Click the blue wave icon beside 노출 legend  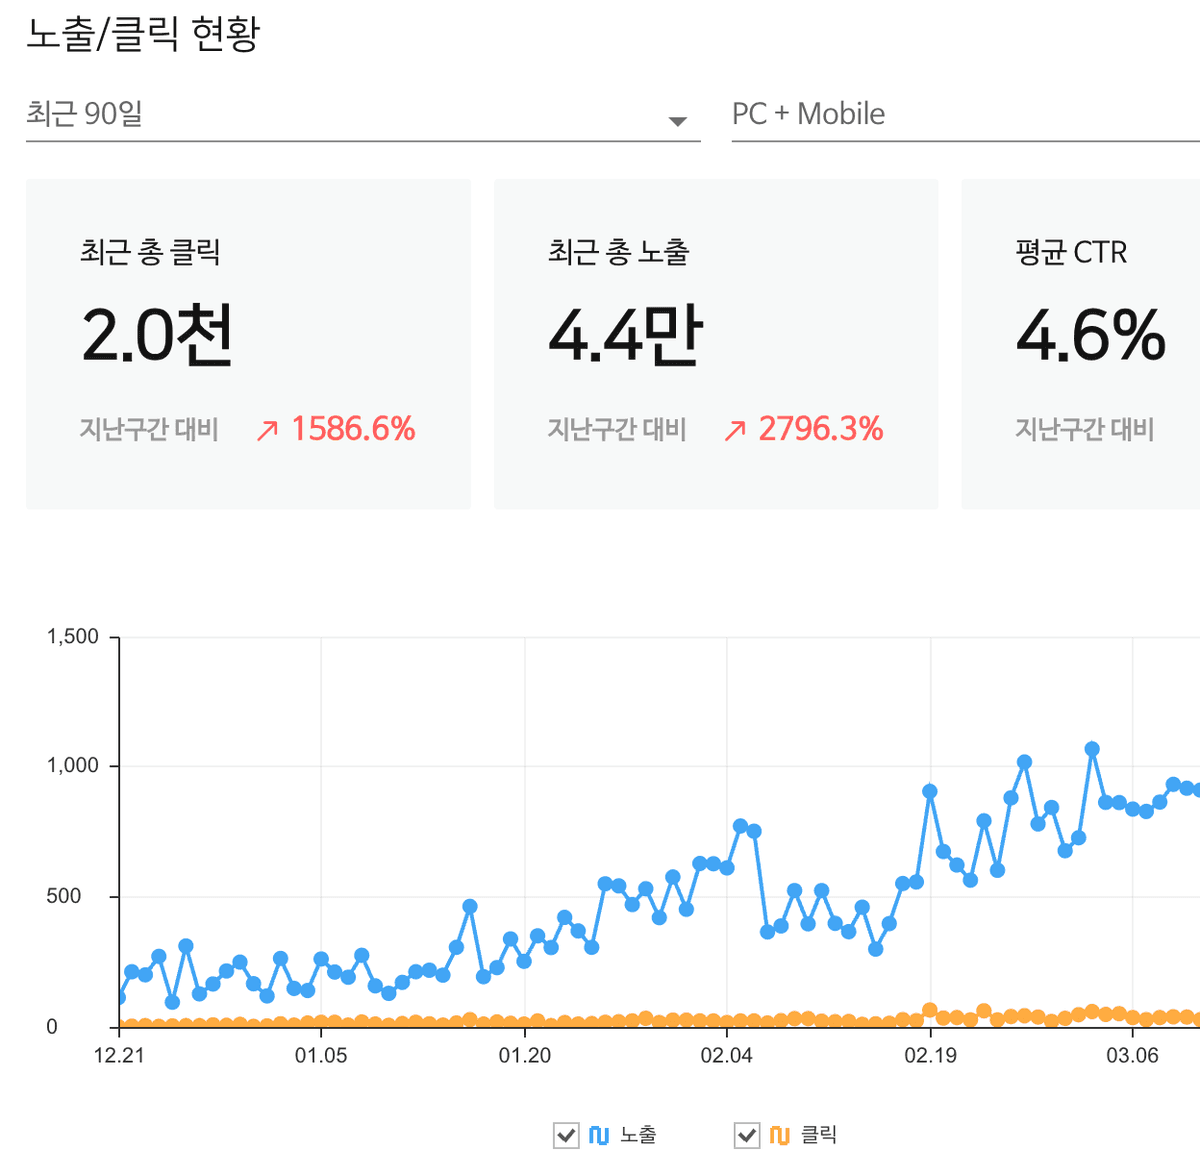[601, 1135]
